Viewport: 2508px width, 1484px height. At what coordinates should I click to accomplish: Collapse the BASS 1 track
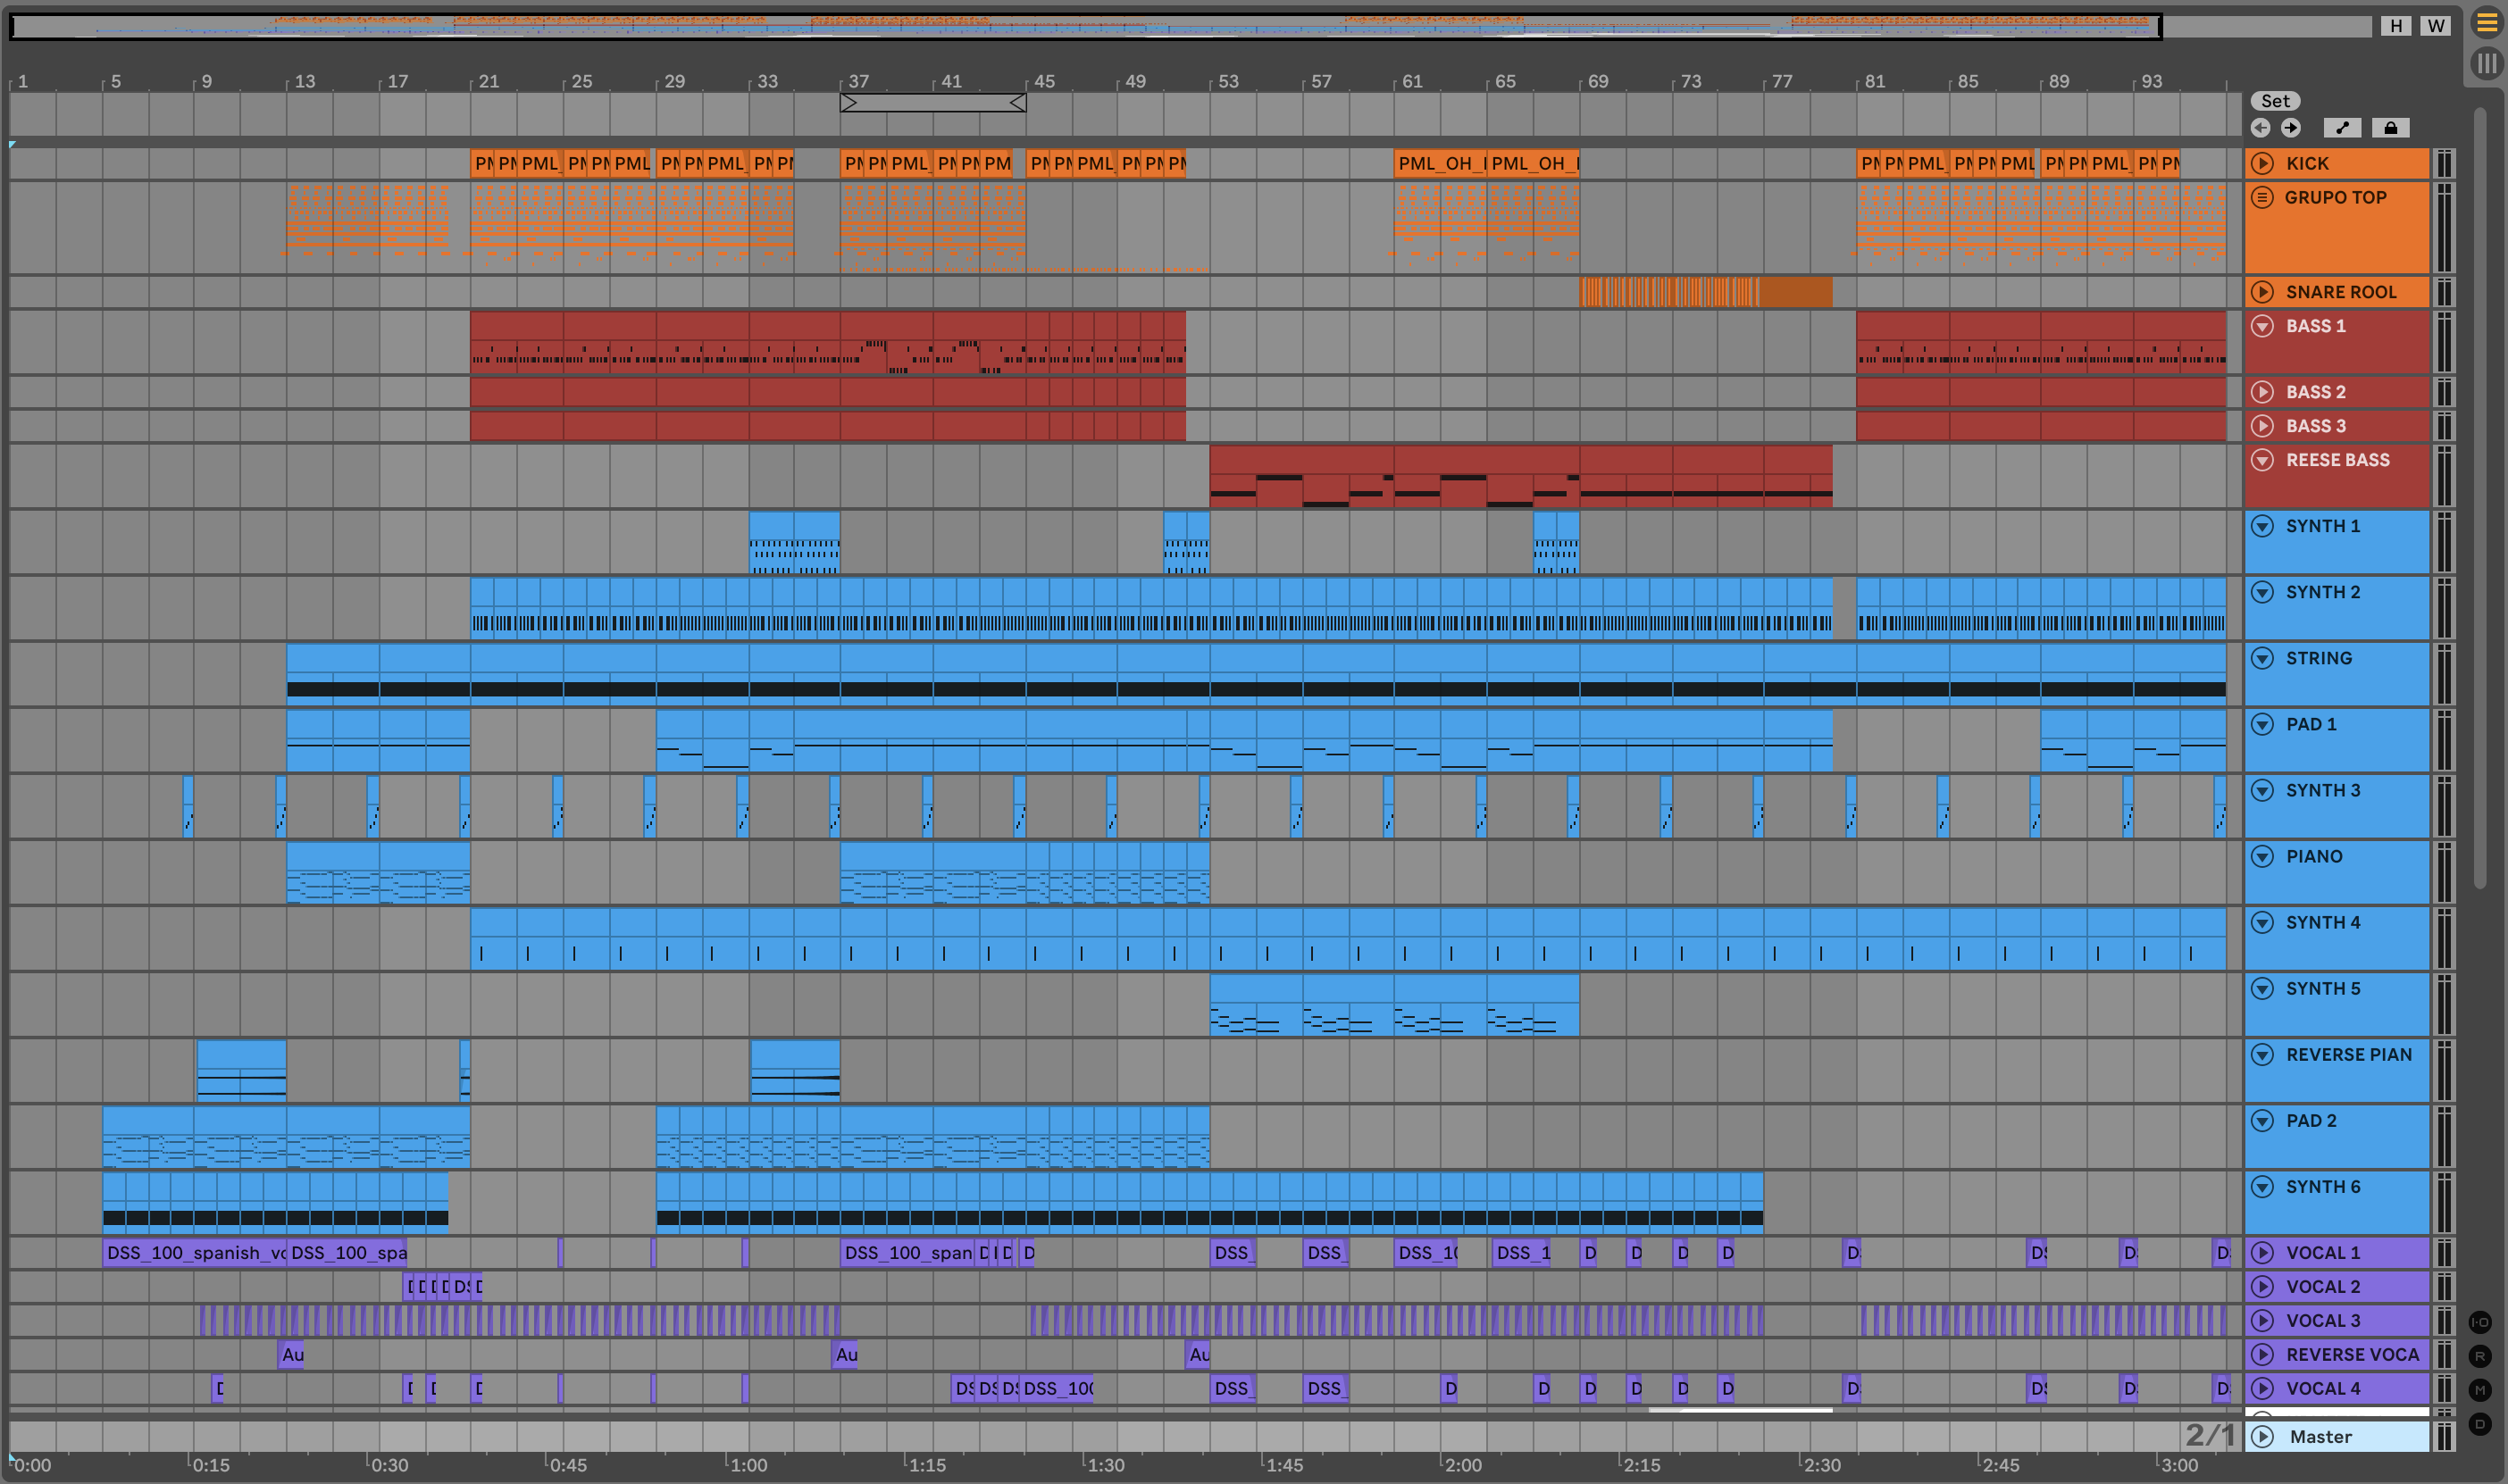tap(2262, 326)
